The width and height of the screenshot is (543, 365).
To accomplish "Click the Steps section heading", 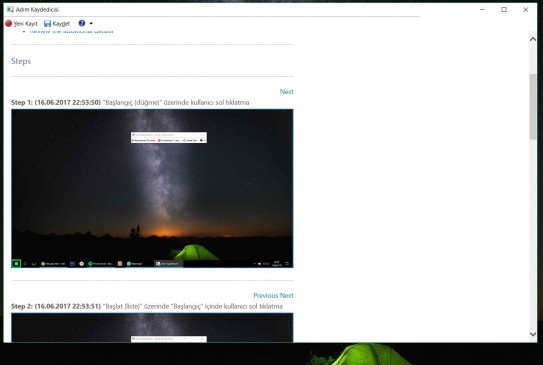I will click(x=21, y=61).
